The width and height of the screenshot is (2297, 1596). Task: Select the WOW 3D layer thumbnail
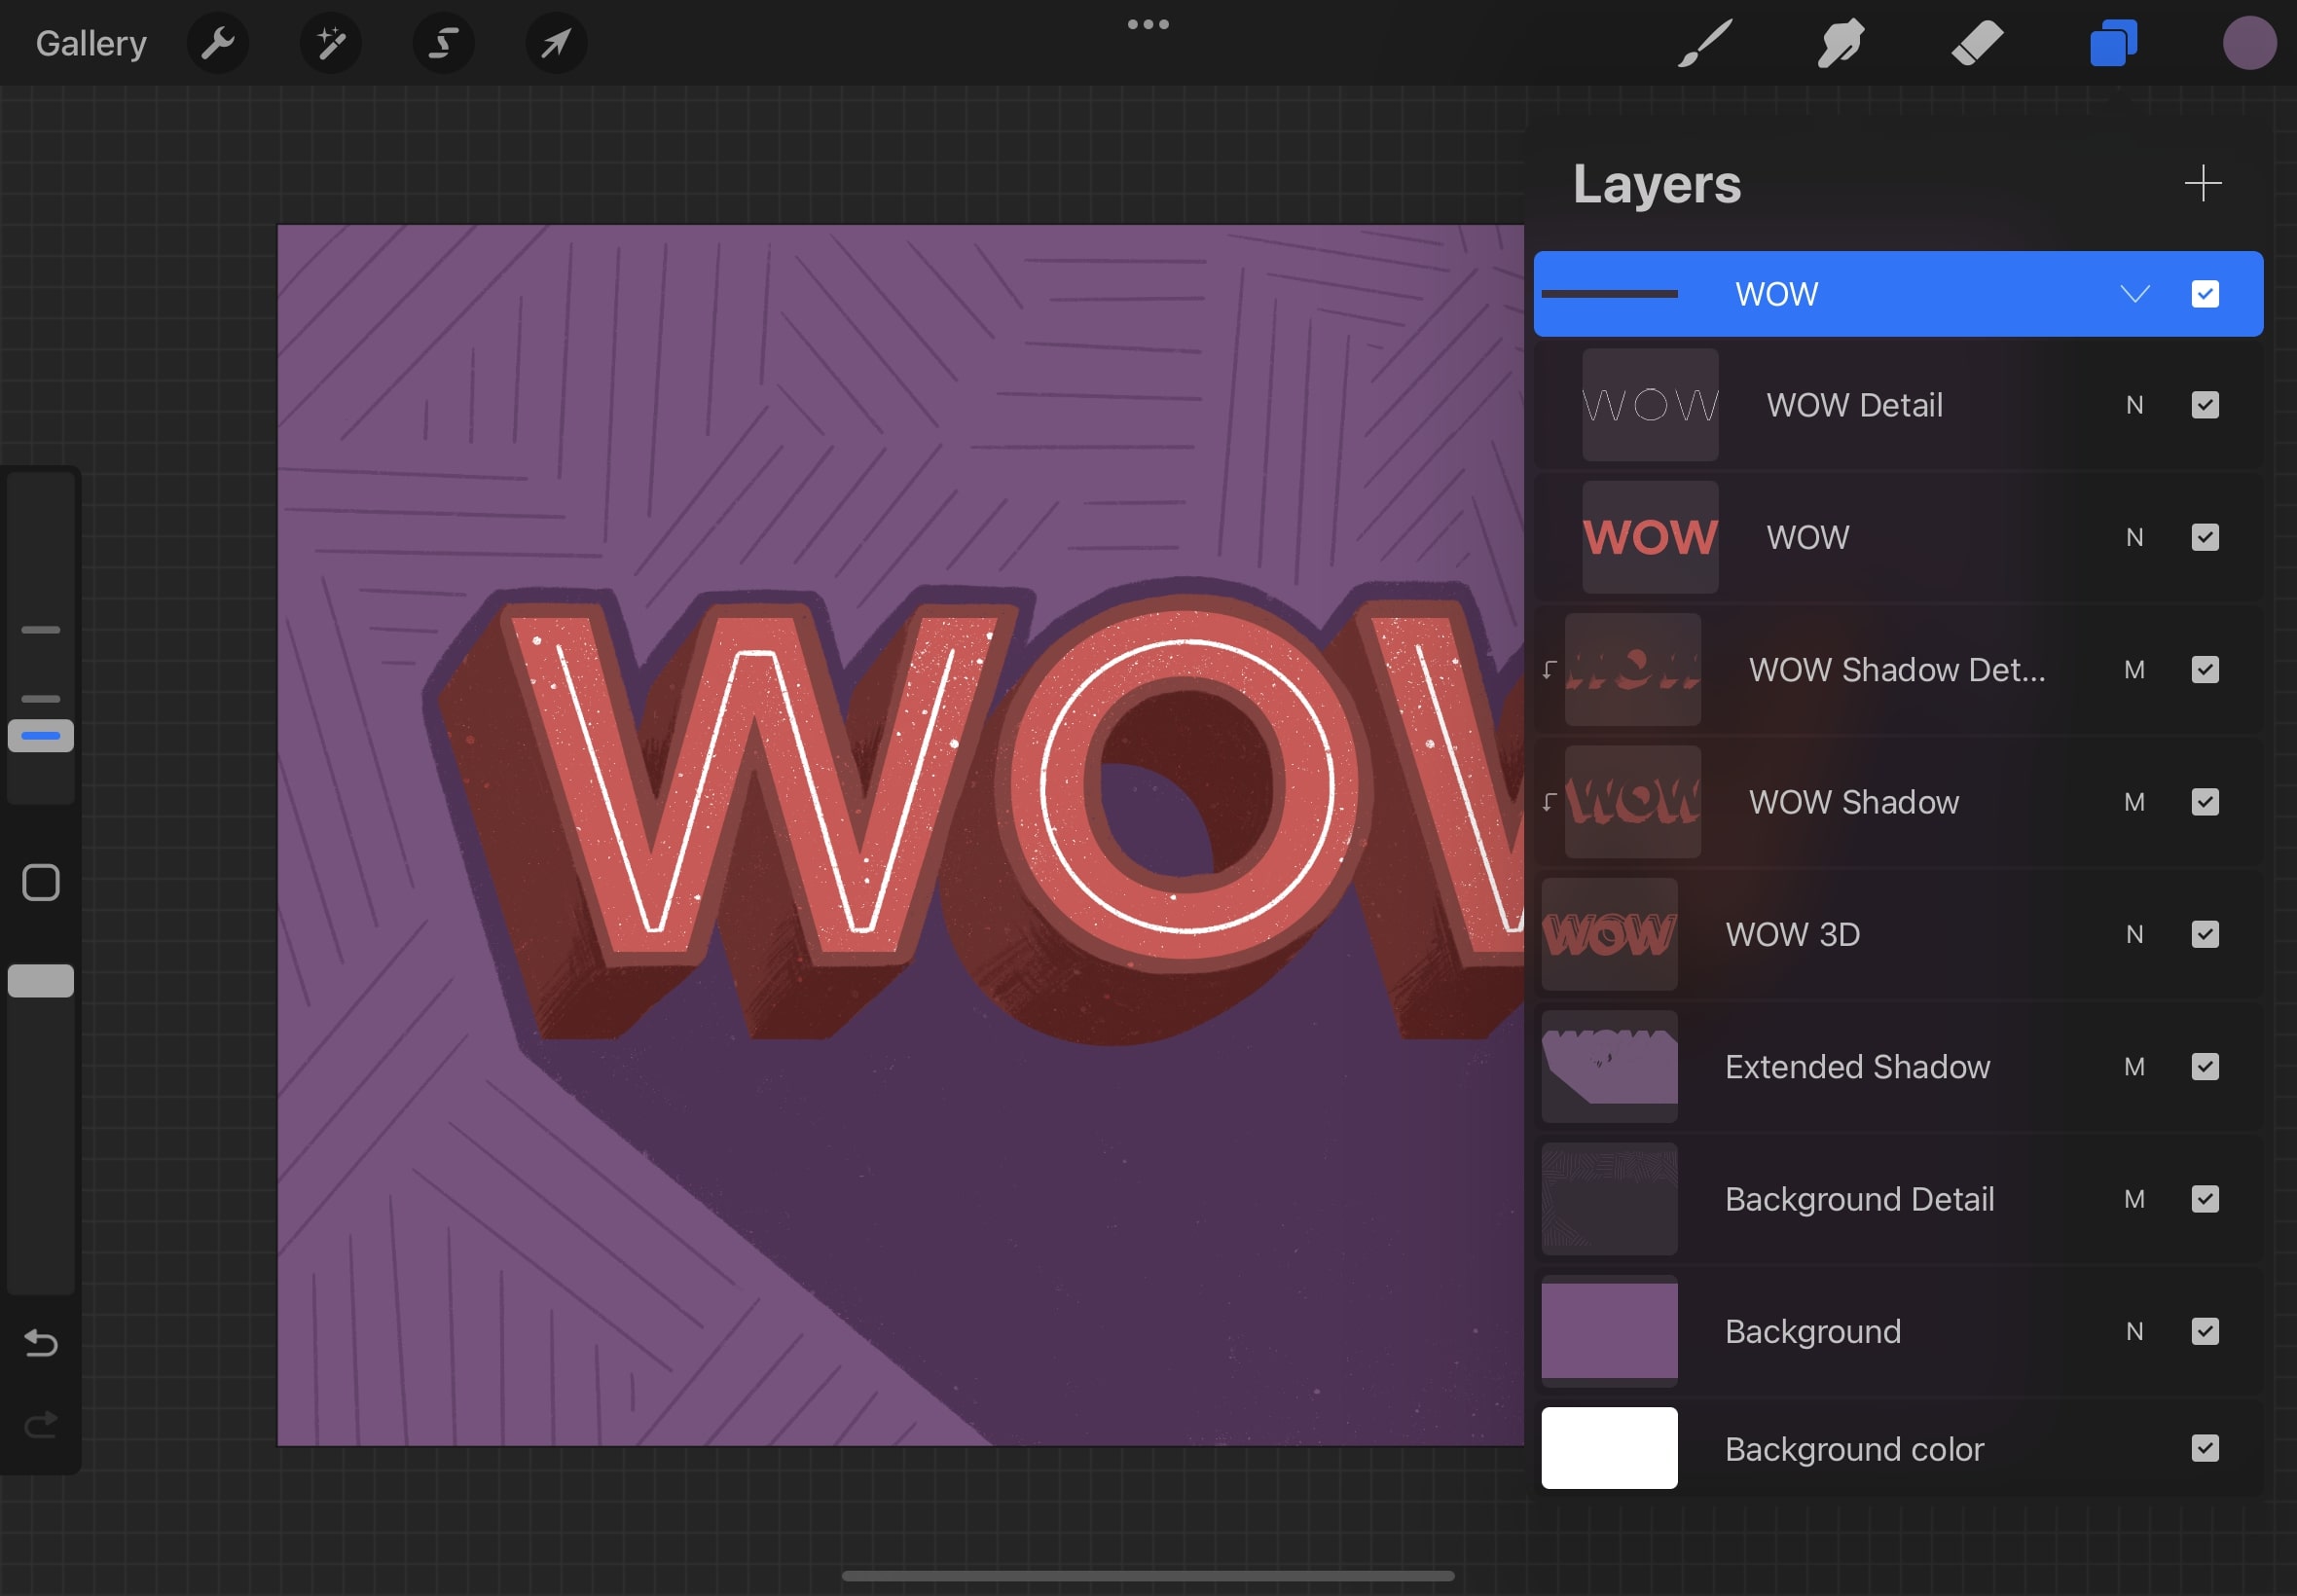tap(1609, 934)
